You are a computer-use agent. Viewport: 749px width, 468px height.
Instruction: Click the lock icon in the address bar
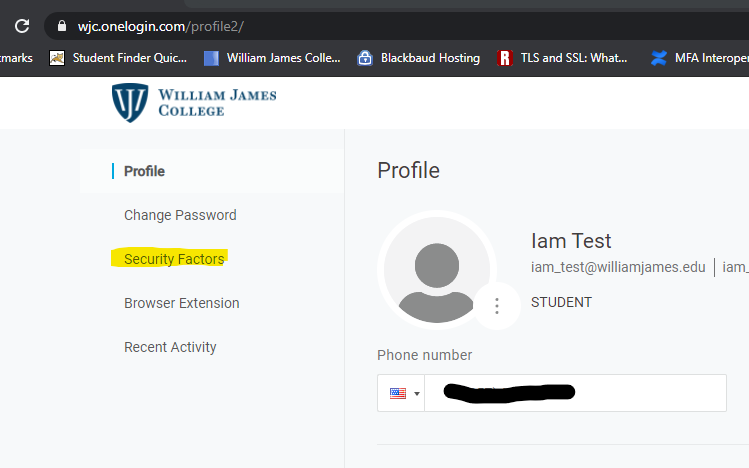point(62,26)
